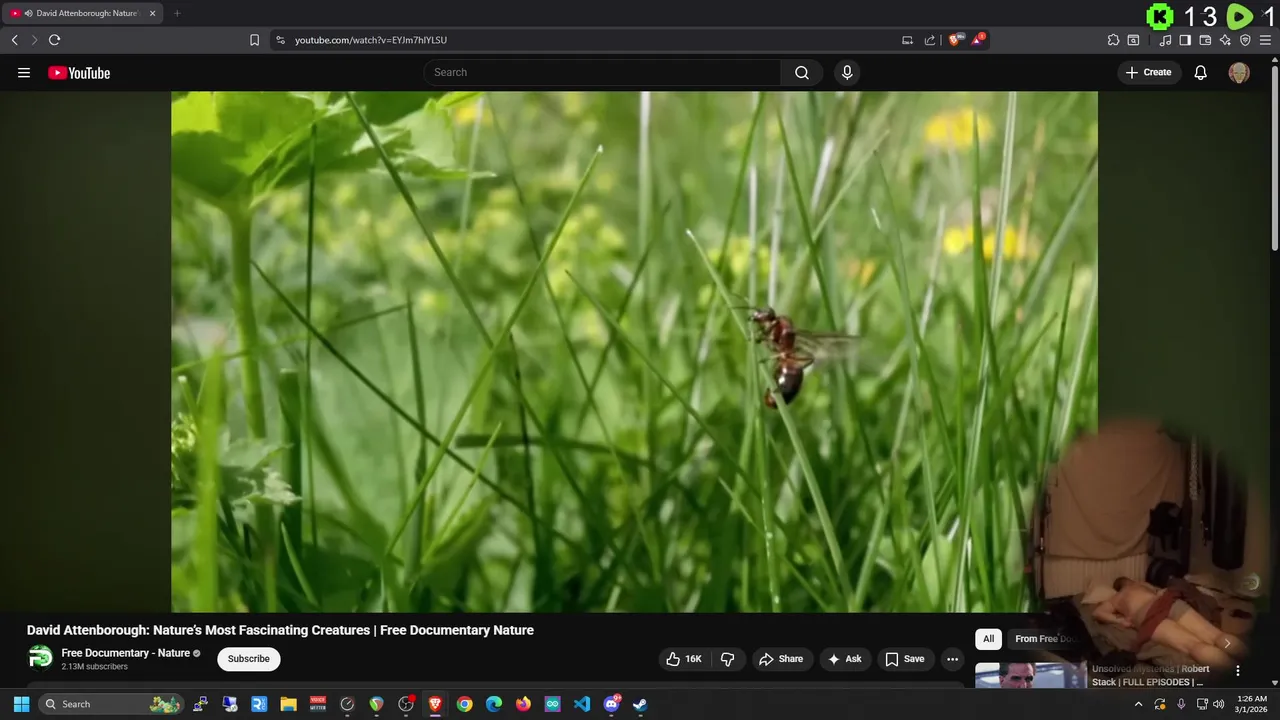Open Arduino IDE from the taskbar
The height and width of the screenshot is (720, 1280).
(x=553, y=704)
